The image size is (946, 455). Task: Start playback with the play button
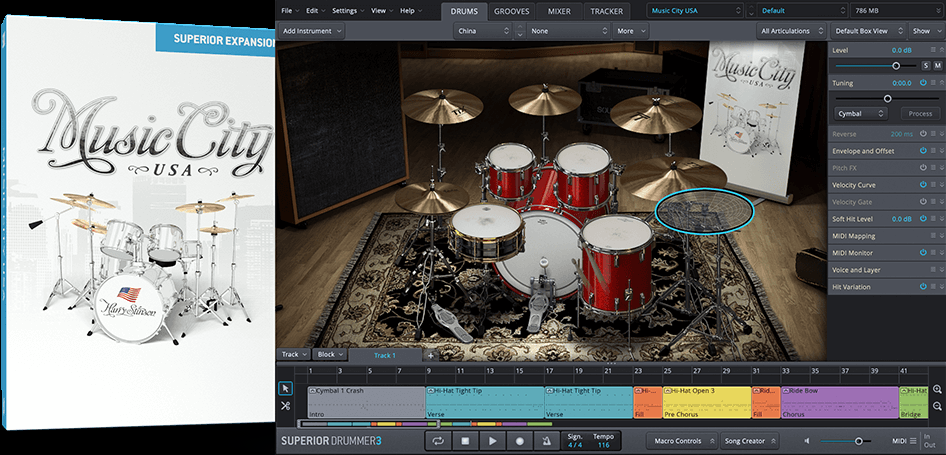point(493,441)
